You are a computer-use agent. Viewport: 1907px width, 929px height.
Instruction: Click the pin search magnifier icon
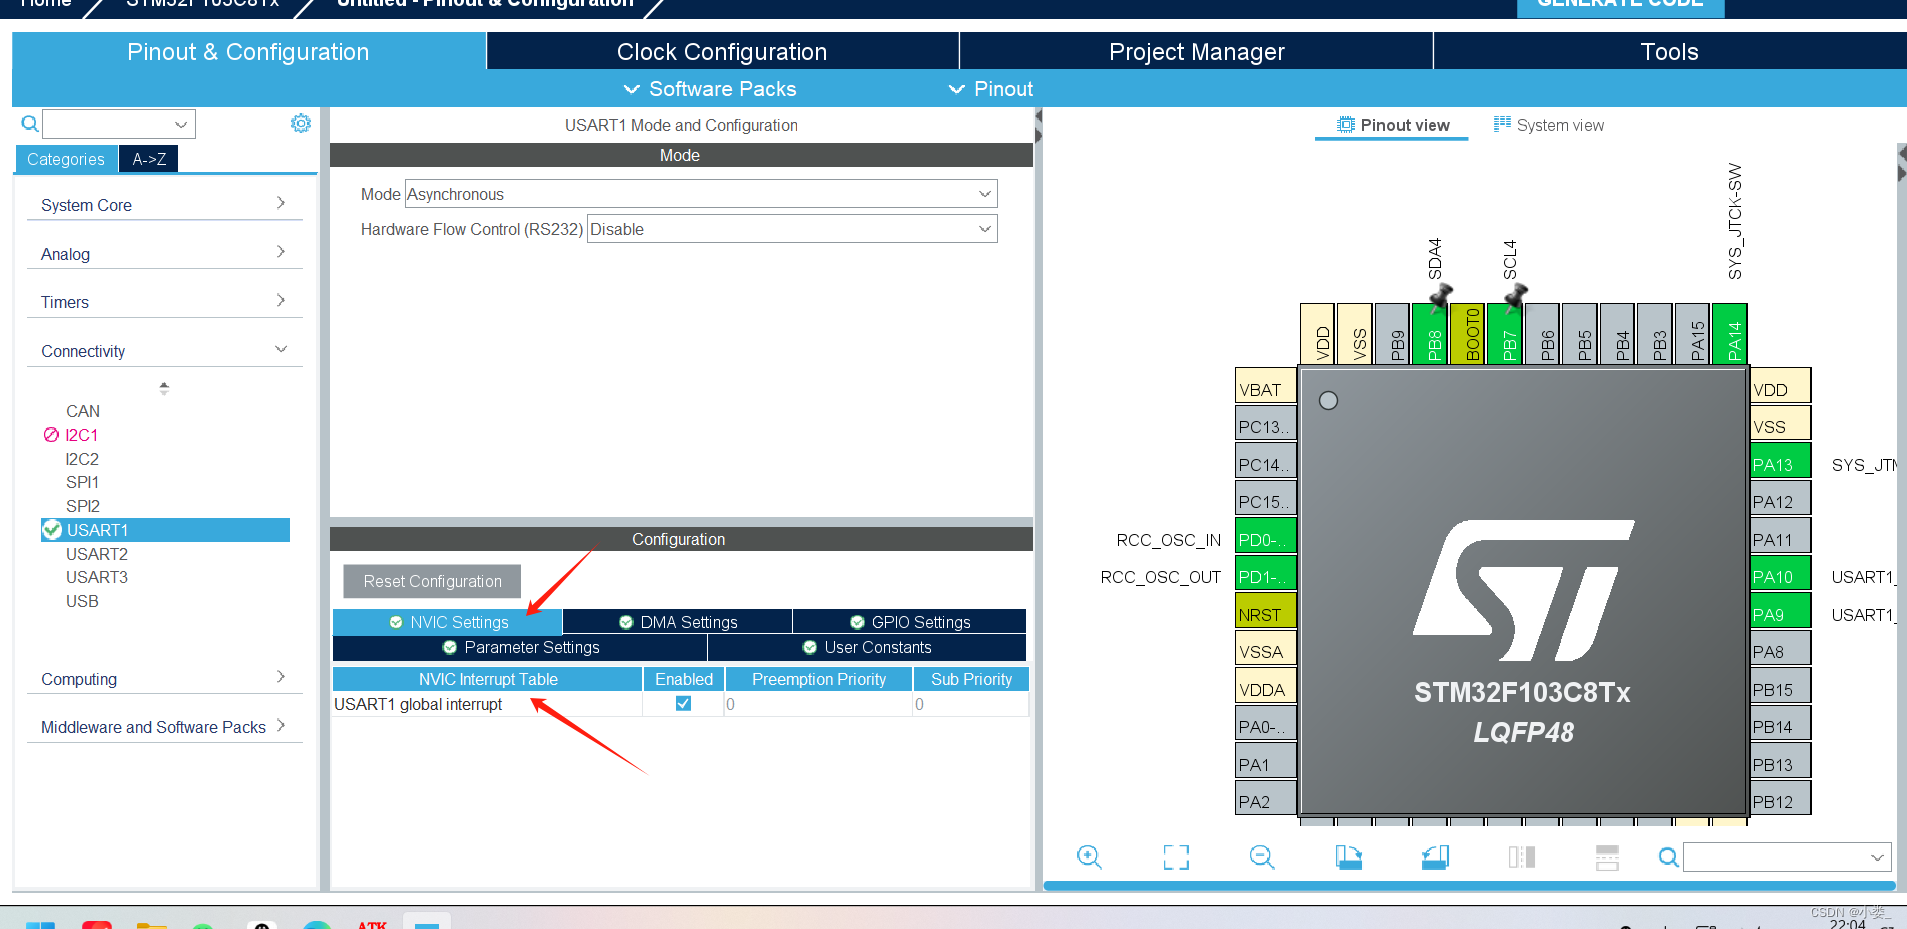click(x=1668, y=857)
